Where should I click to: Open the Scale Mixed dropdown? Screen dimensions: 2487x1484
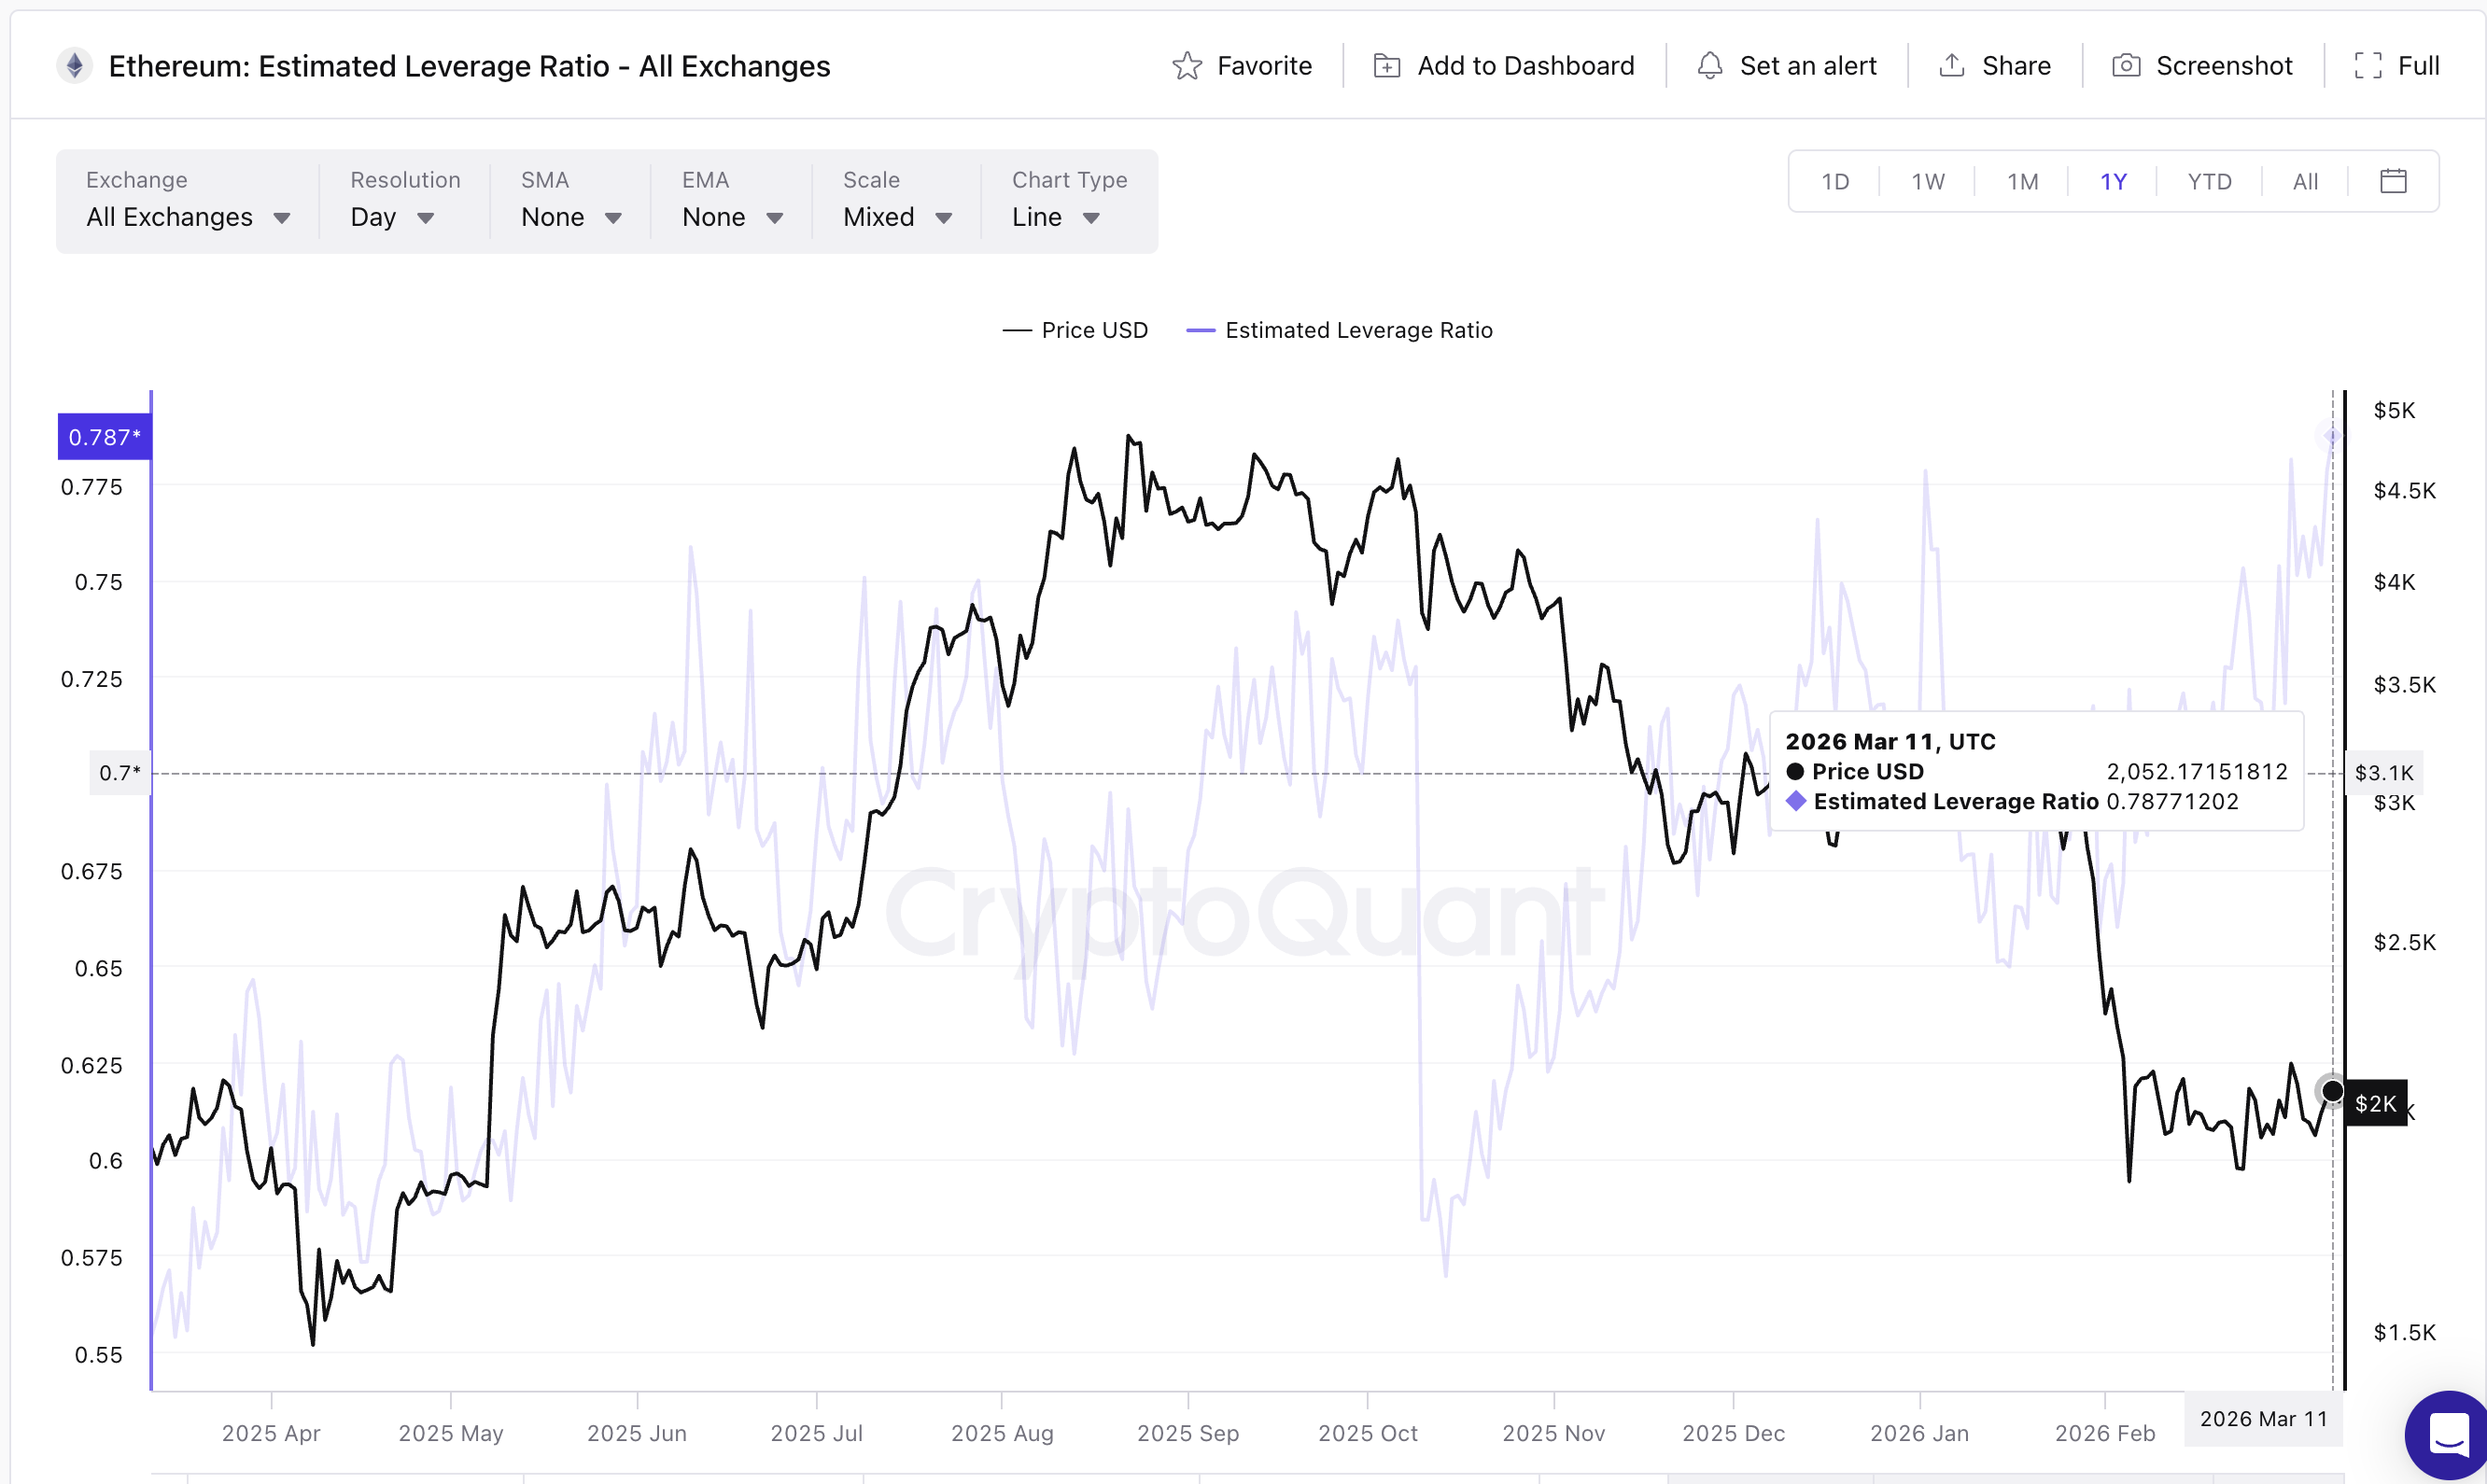(x=896, y=217)
